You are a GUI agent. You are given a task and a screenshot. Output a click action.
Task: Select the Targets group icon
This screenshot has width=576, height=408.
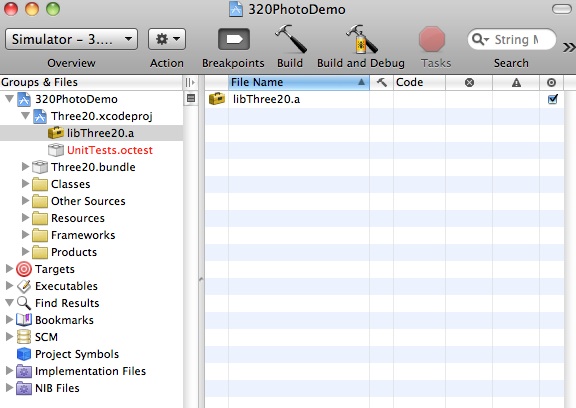click(24, 269)
